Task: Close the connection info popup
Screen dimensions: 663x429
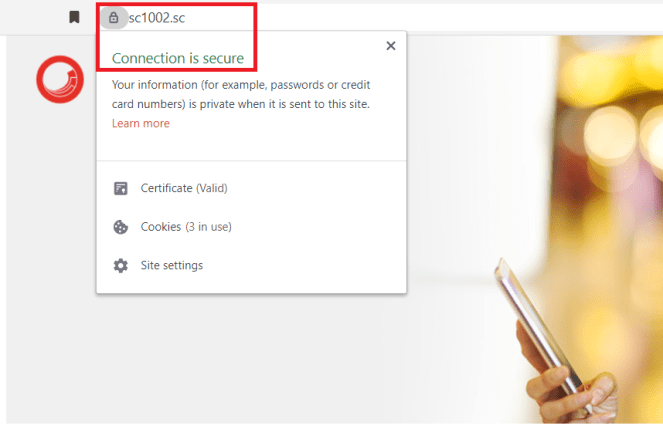Action: 391,46
